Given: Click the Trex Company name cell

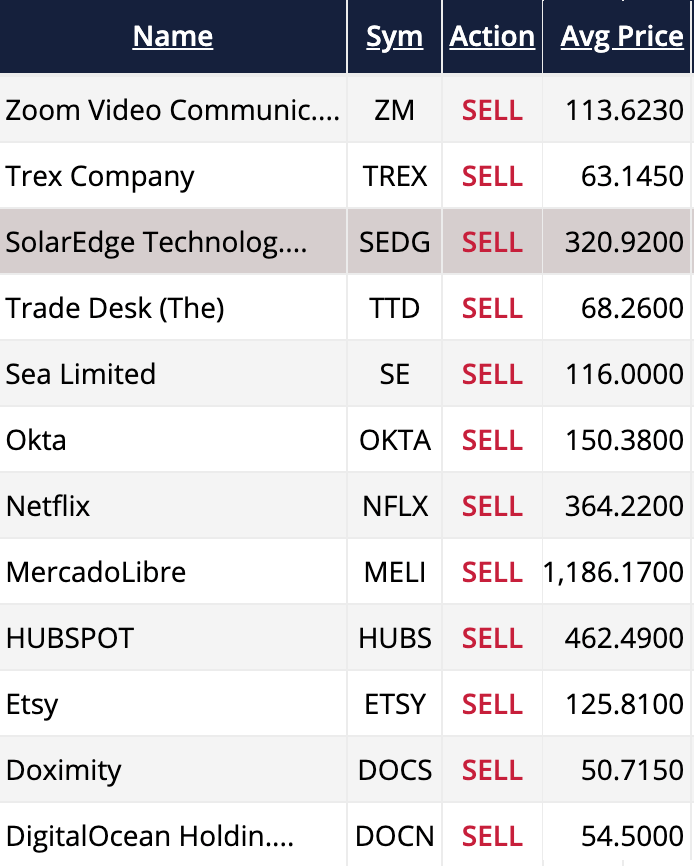Looking at the screenshot, I should tap(100, 177).
